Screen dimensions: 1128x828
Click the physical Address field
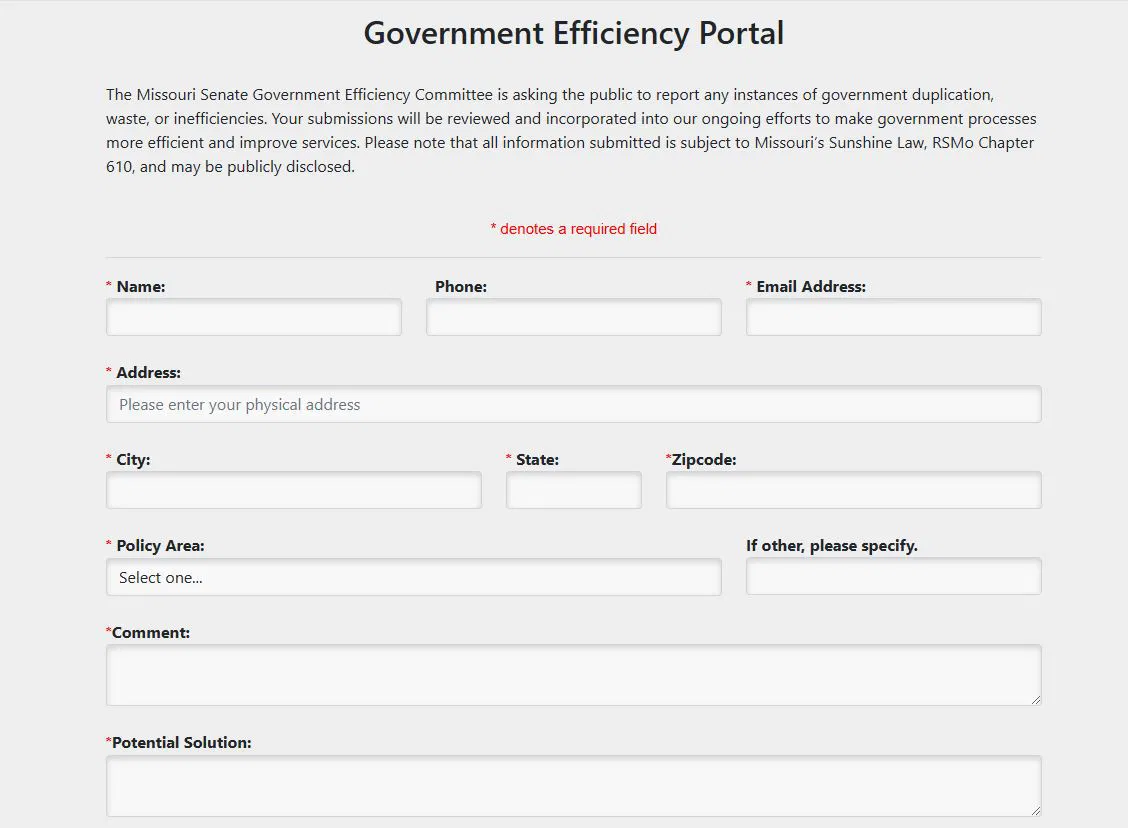point(573,404)
